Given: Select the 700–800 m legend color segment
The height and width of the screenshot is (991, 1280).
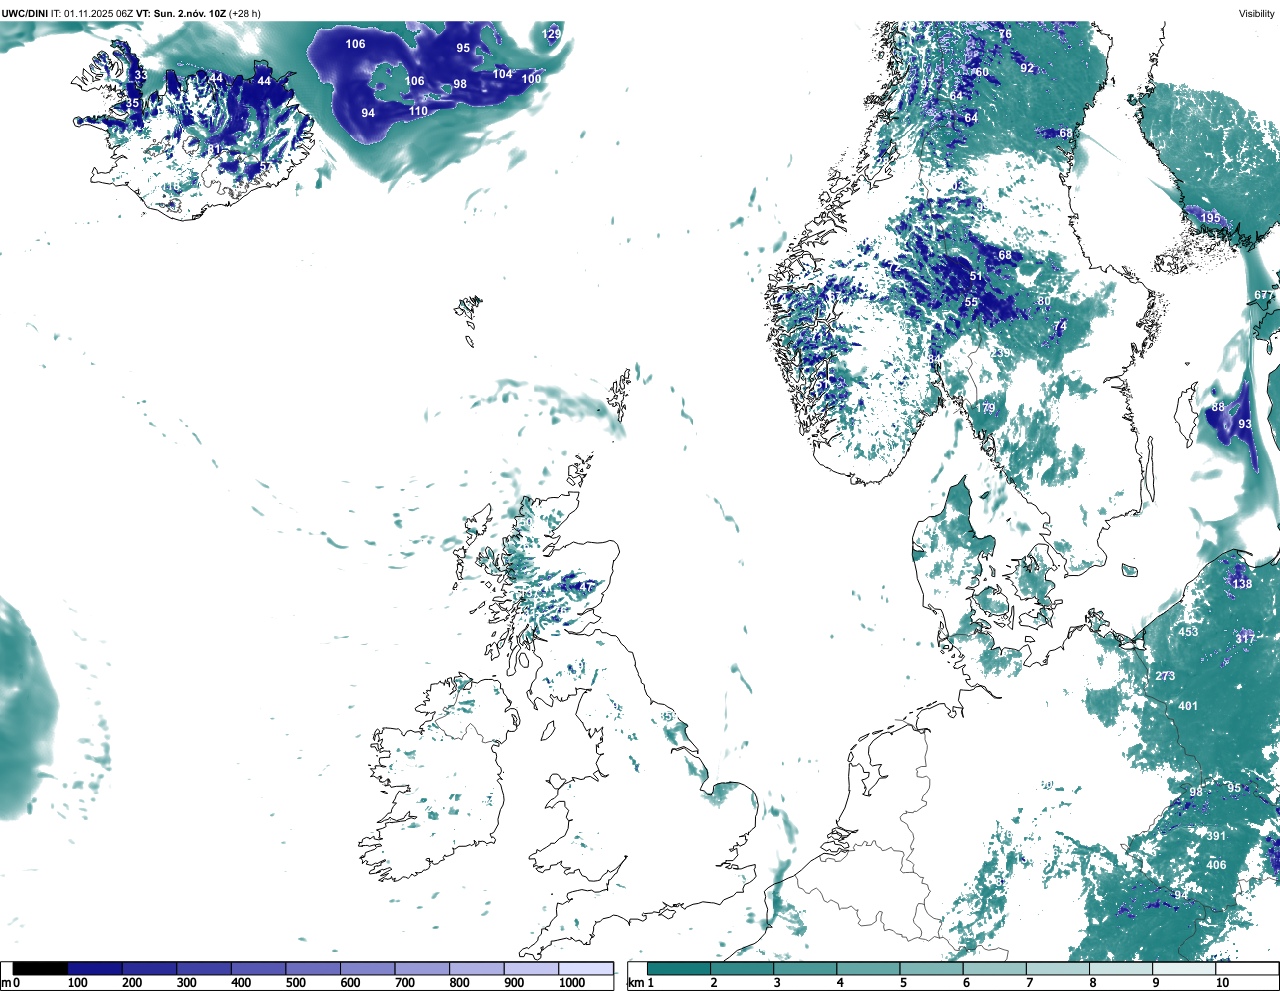Looking at the screenshot, I should [x=422, y=968].
